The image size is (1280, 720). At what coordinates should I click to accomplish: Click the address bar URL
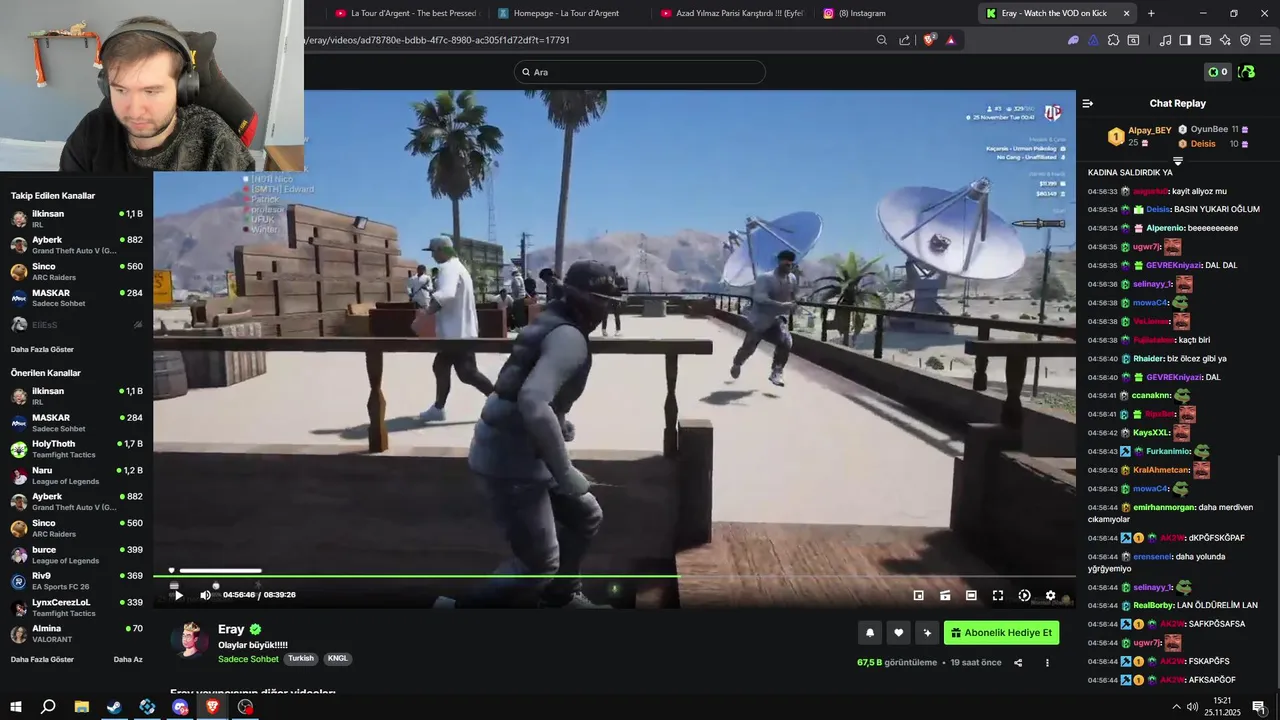click(438, 40)
